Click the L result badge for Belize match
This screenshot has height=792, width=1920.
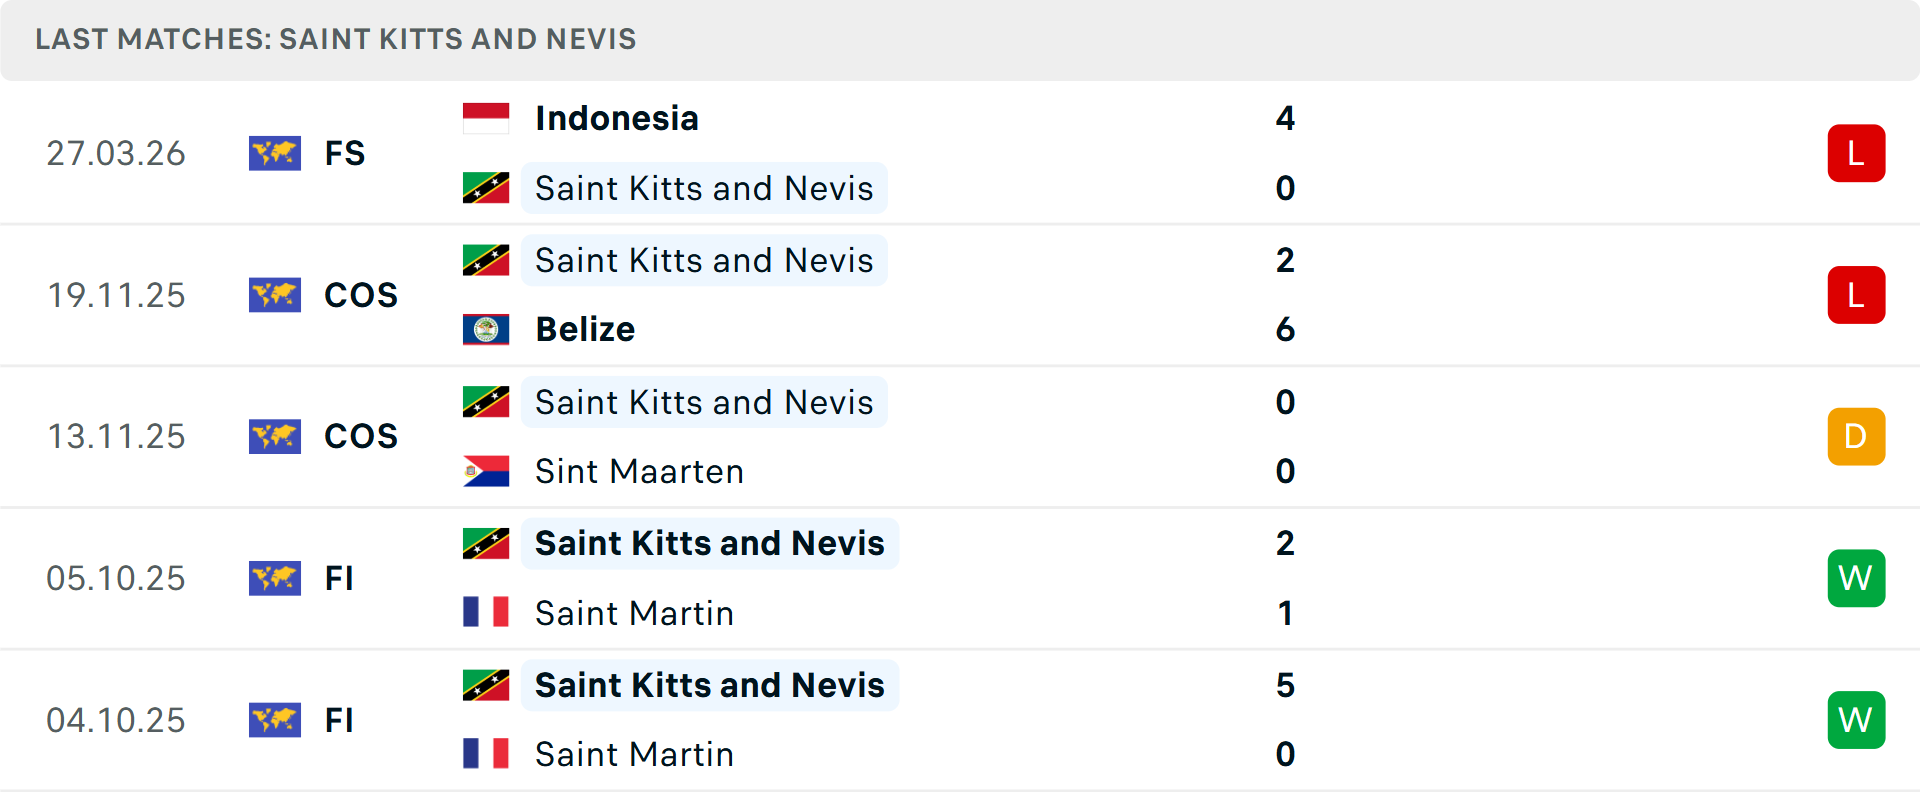point(1856,295)
